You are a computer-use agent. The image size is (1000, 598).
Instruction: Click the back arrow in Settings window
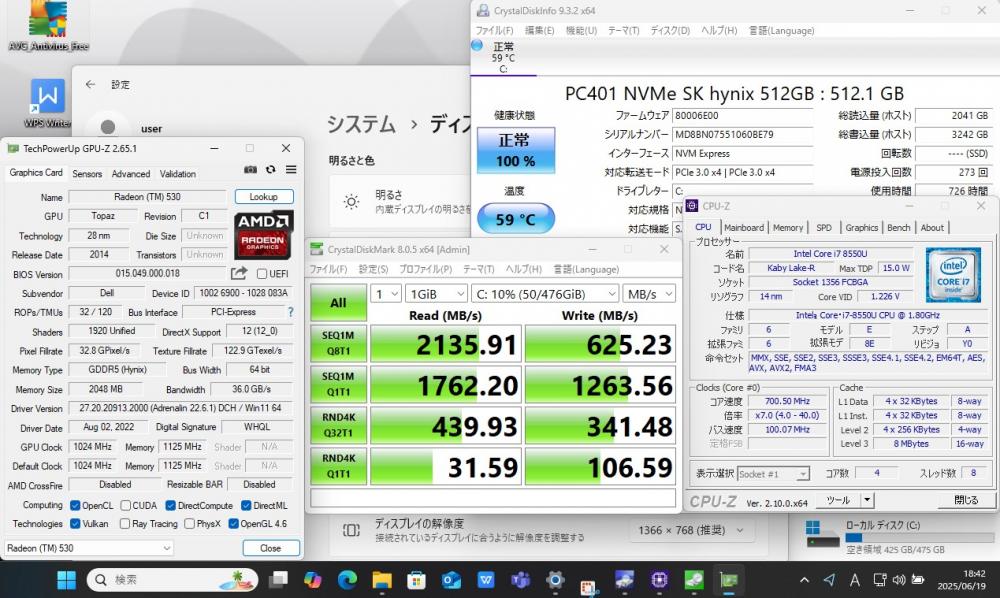tap(90, 84)
